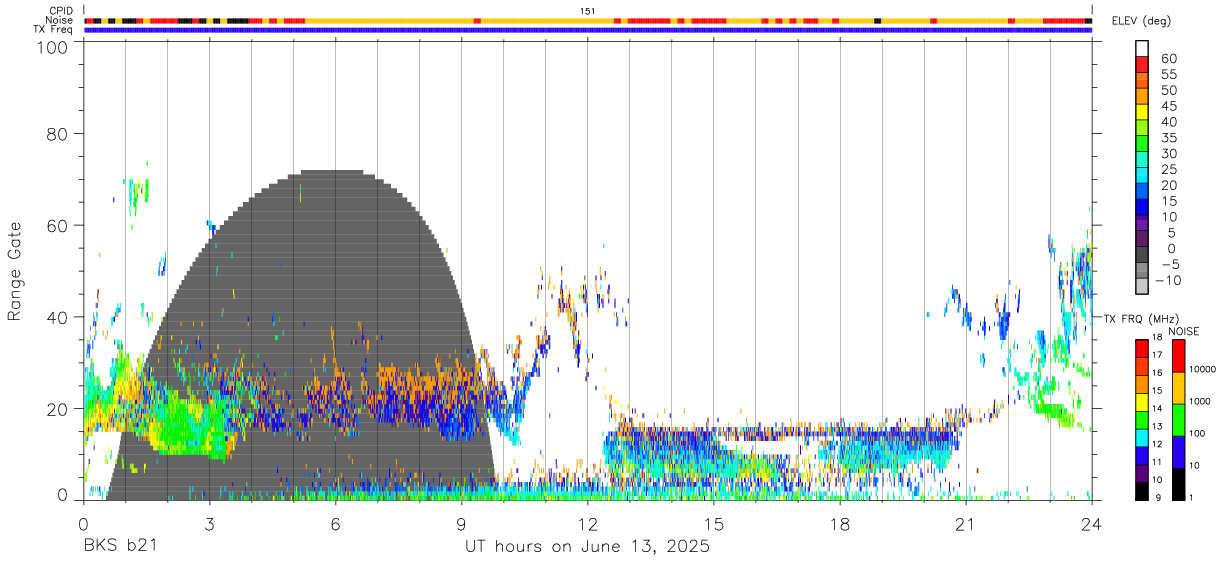Image resolution: width=1228 pixels, height=567 pixels.
Task: Click the "80" range gate tick label
Action: [x=57, y=134]
